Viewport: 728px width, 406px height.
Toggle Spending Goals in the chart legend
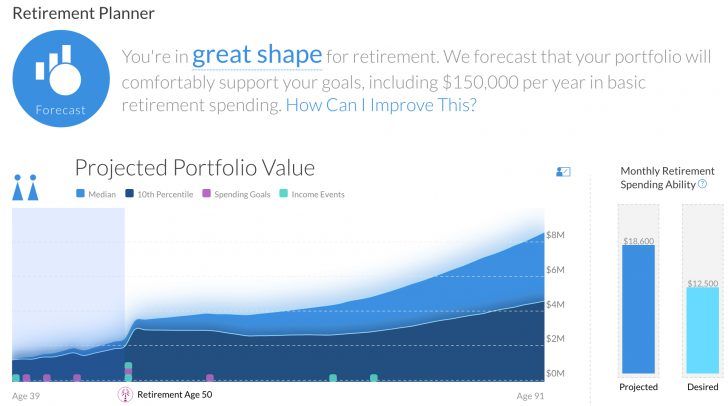tap(237, 194)
